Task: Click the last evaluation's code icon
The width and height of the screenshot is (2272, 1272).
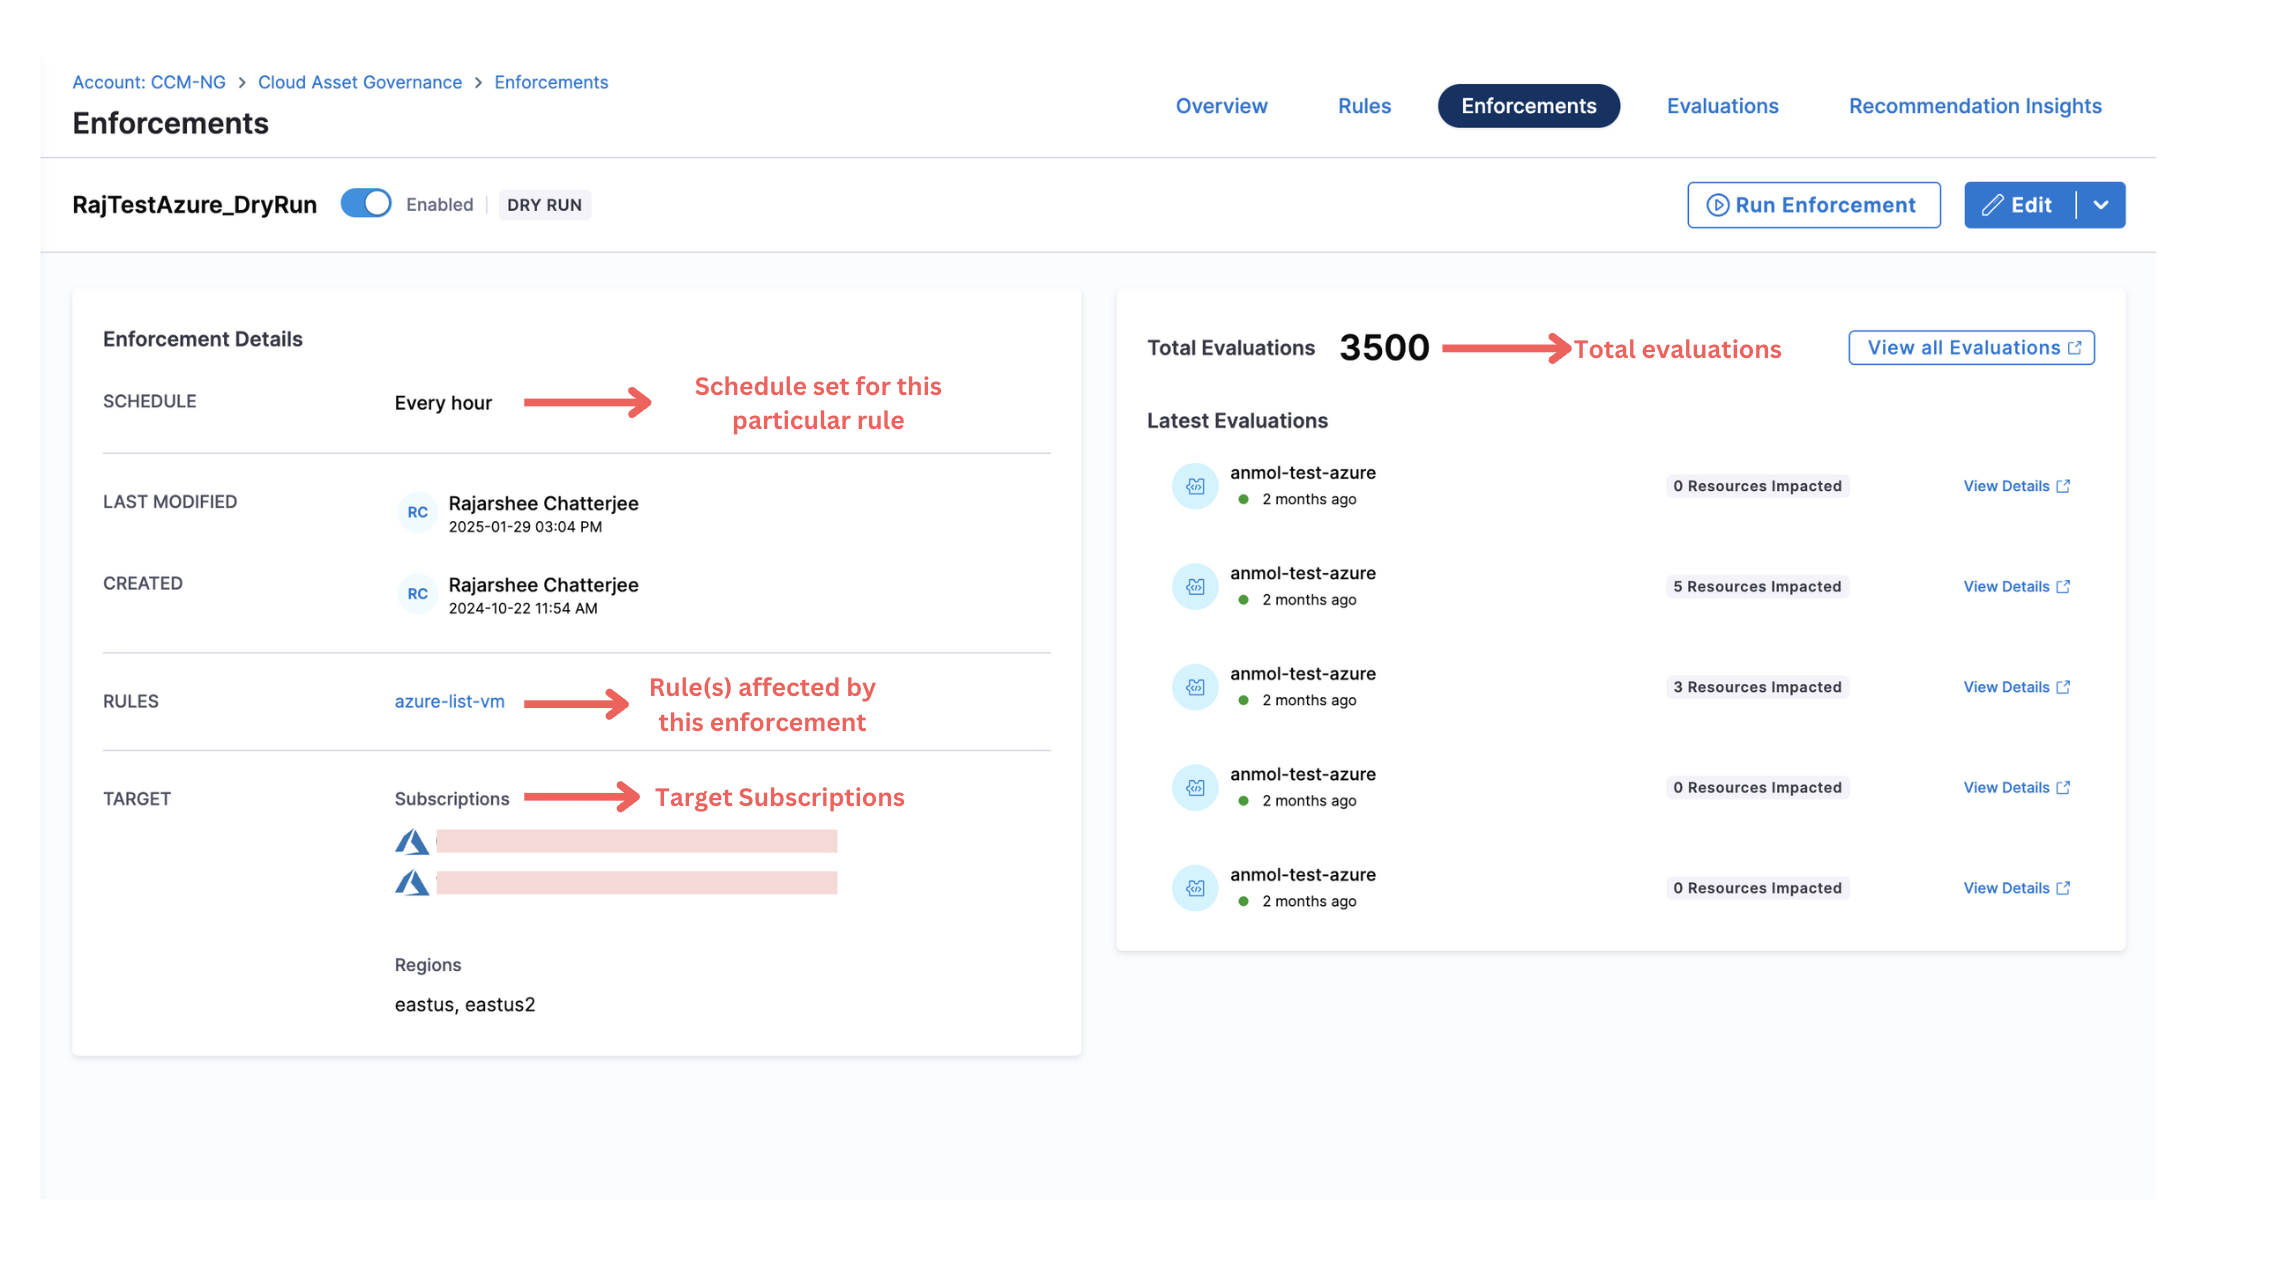Action: (x=1194, y=888)
